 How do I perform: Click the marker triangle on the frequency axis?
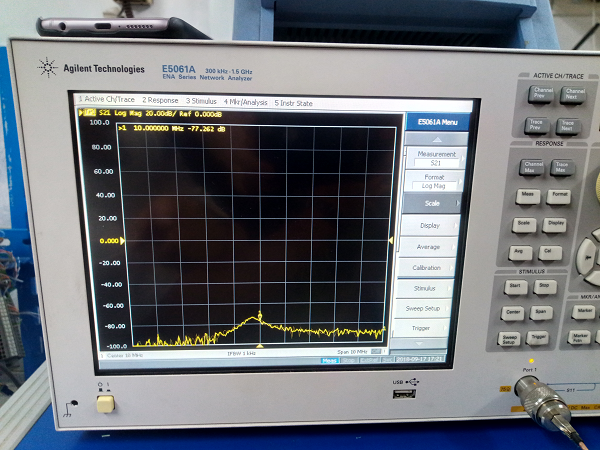tap(260, 346)
